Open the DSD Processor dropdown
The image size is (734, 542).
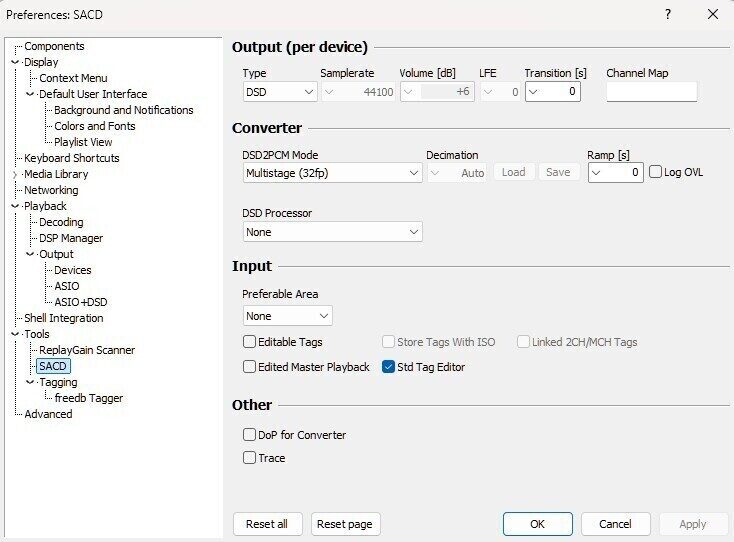click(x=332, y=232)
